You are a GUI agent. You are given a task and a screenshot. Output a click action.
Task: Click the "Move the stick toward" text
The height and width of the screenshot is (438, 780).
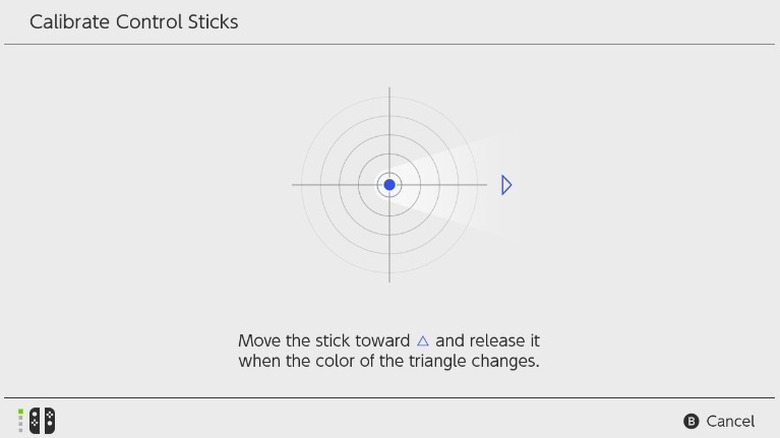[324, 341]
